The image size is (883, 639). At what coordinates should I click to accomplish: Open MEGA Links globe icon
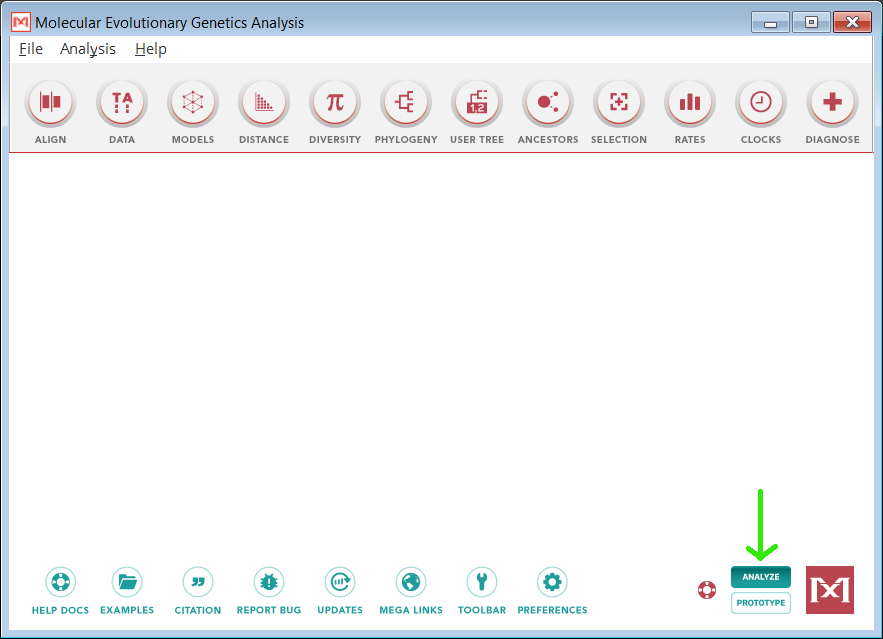[411, 582]
